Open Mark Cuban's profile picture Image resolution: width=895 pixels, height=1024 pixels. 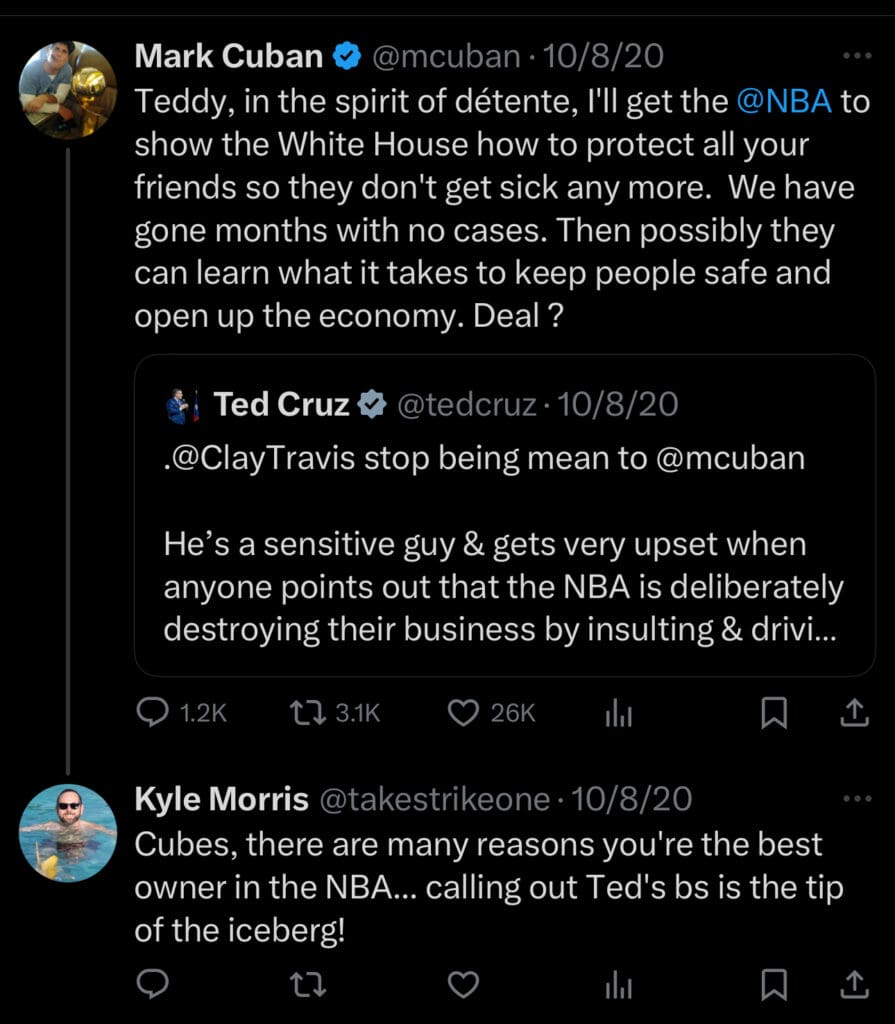(68, 90)
